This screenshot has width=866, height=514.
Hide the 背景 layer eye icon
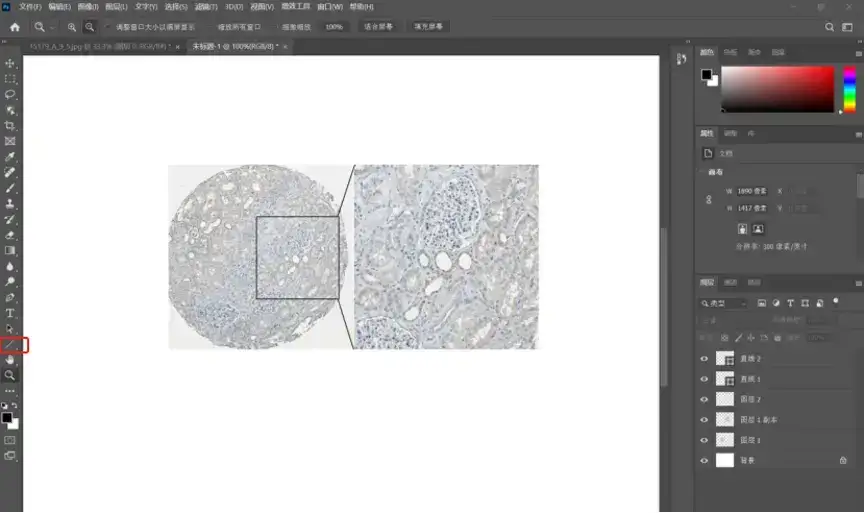coord(704,460)
